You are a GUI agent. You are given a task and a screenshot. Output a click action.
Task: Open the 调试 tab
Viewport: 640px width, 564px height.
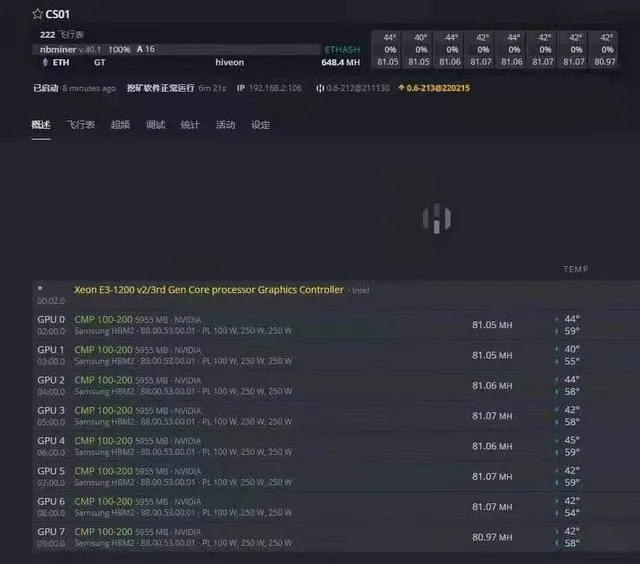tap(155, 125)
